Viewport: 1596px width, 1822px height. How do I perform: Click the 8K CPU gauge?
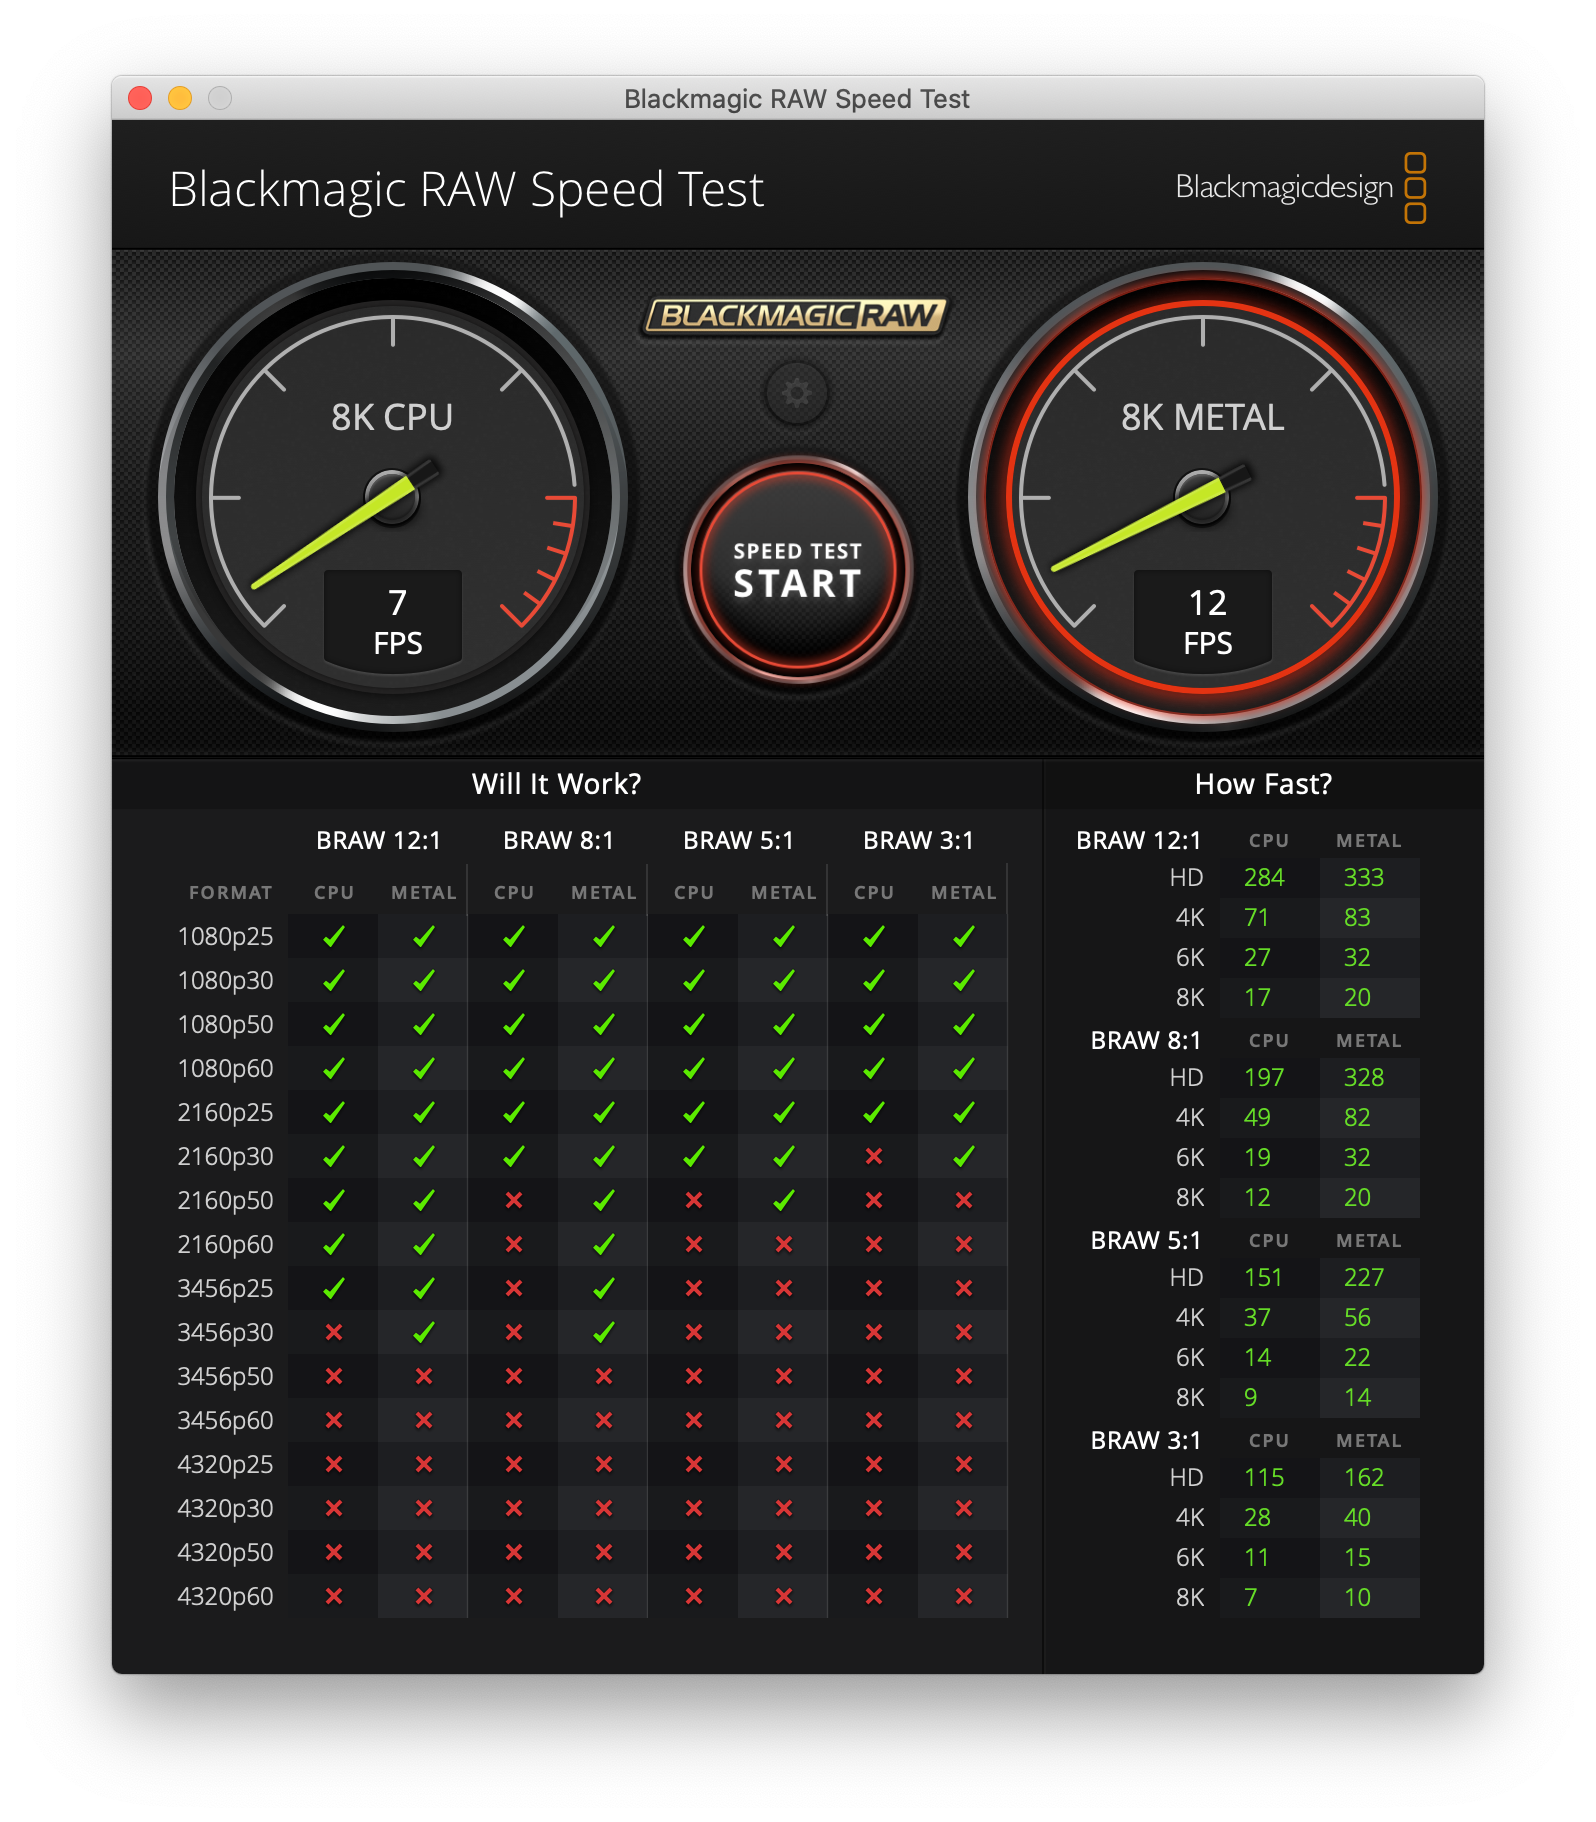pos(393,496)
